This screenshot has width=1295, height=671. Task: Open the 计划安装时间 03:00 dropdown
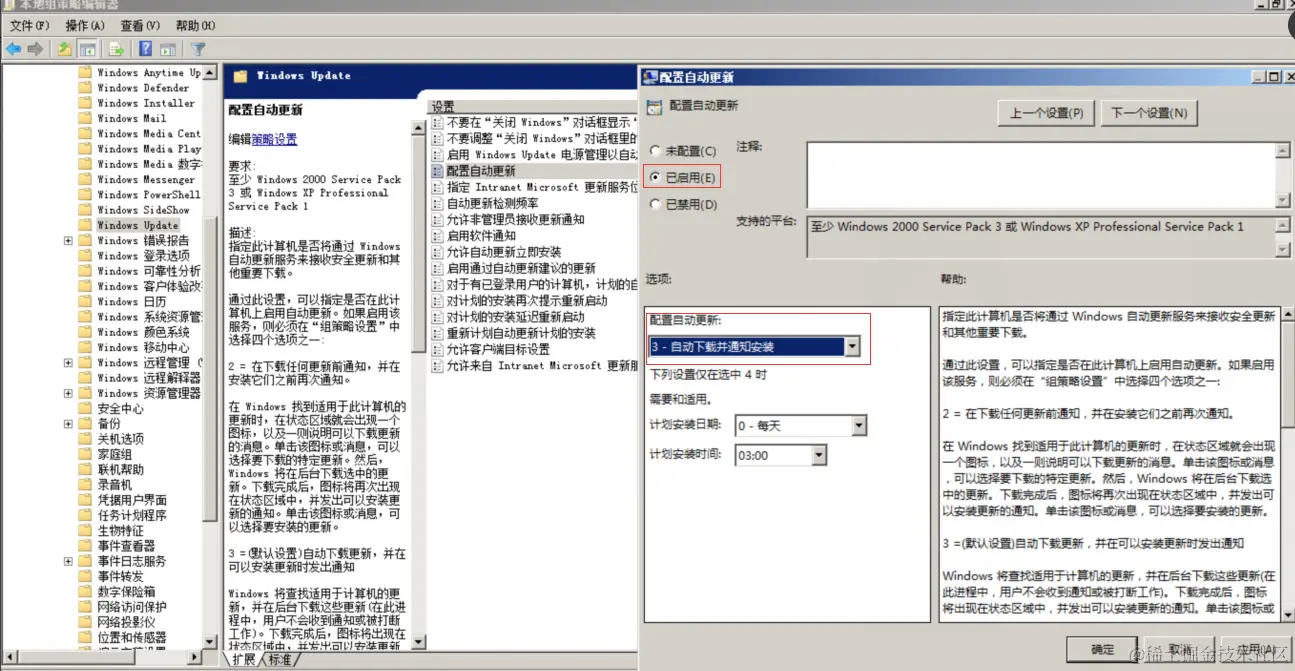tap(819, 456)
